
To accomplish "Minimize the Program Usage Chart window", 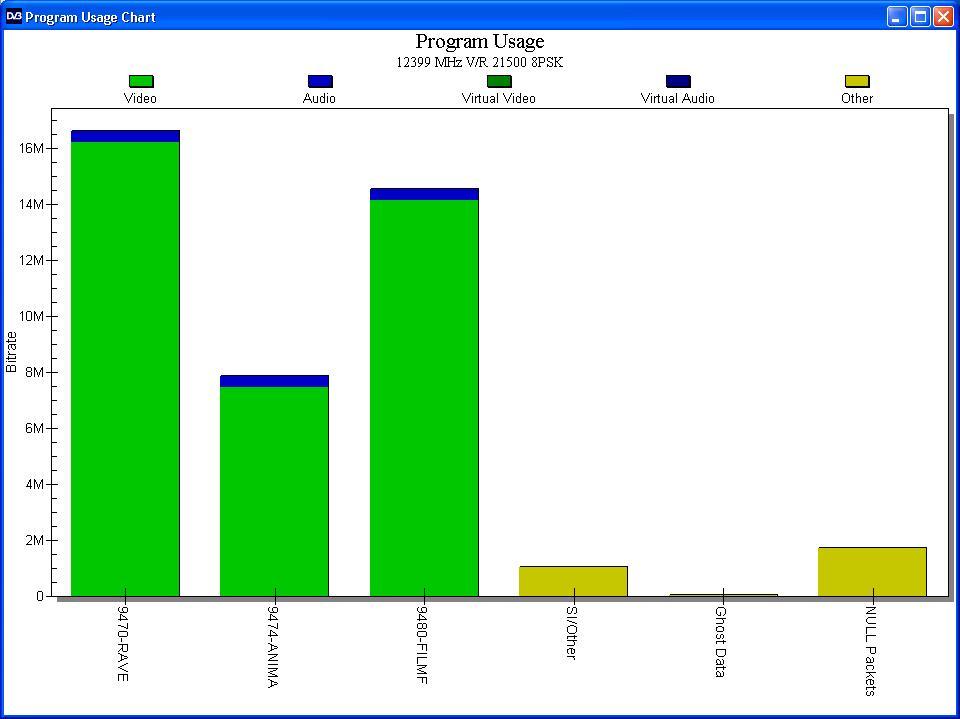I will pyautogui.click(x=897, y=17).
